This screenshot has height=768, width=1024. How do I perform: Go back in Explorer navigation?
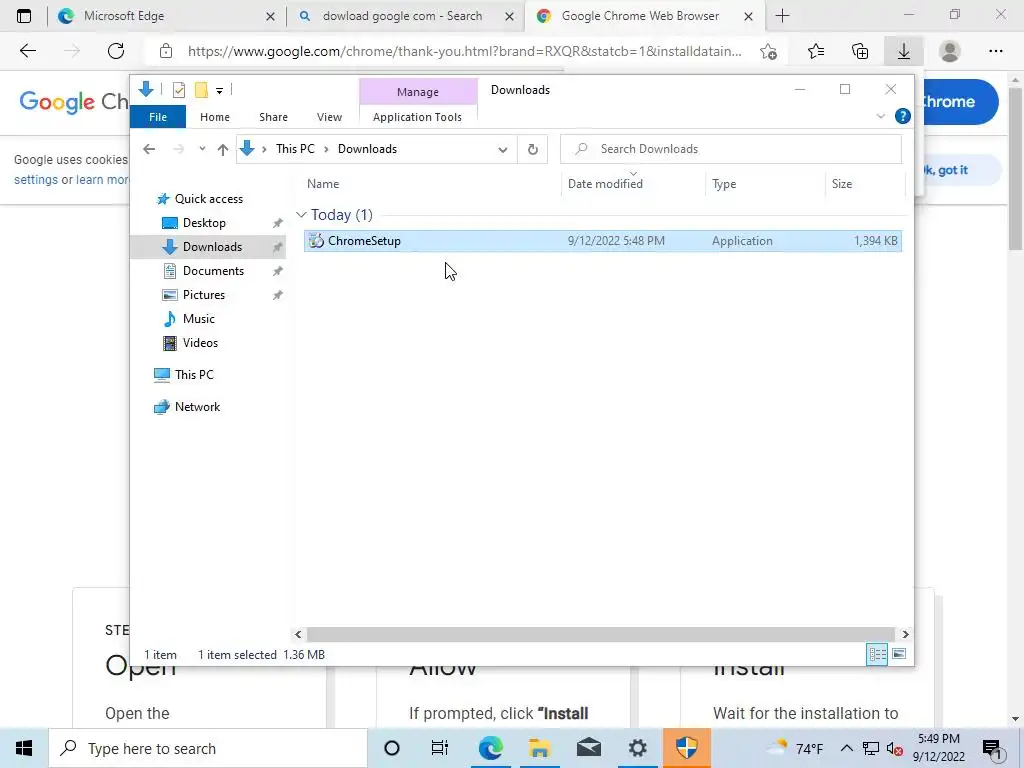[x=149, y=150]
